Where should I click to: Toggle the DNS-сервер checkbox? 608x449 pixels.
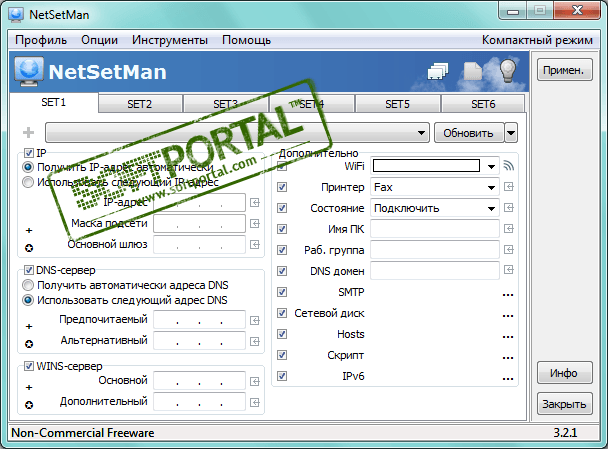pyautogui.click(x=29, y=270)
